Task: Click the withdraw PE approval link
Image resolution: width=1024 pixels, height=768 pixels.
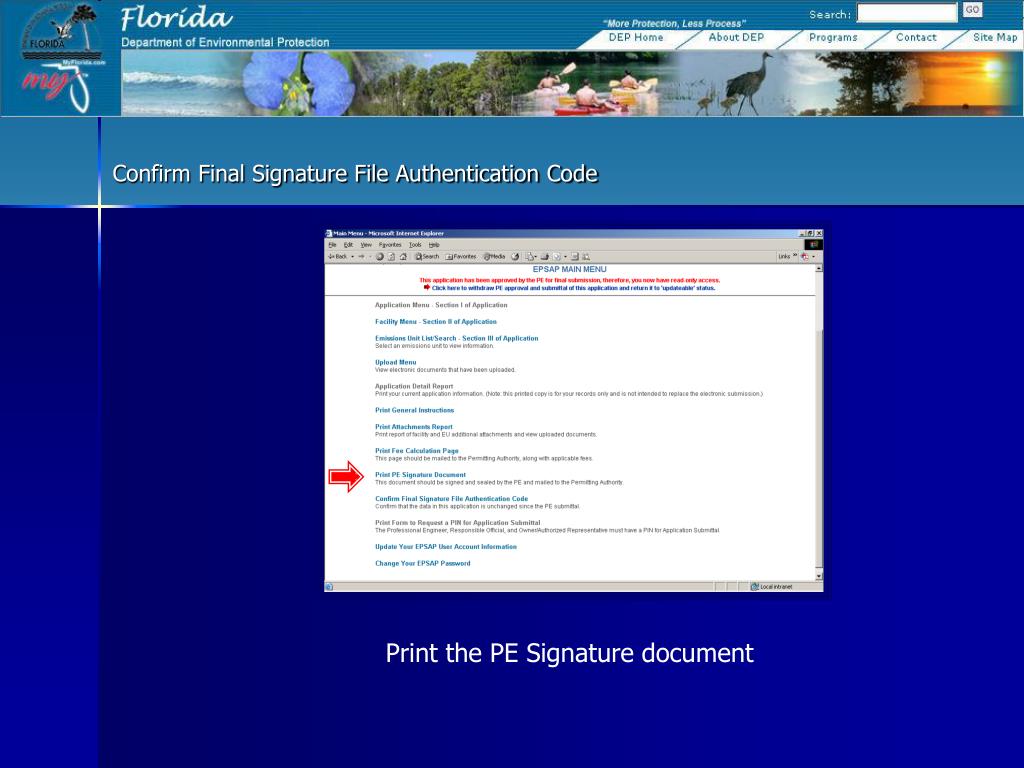Action: [573, 288]
